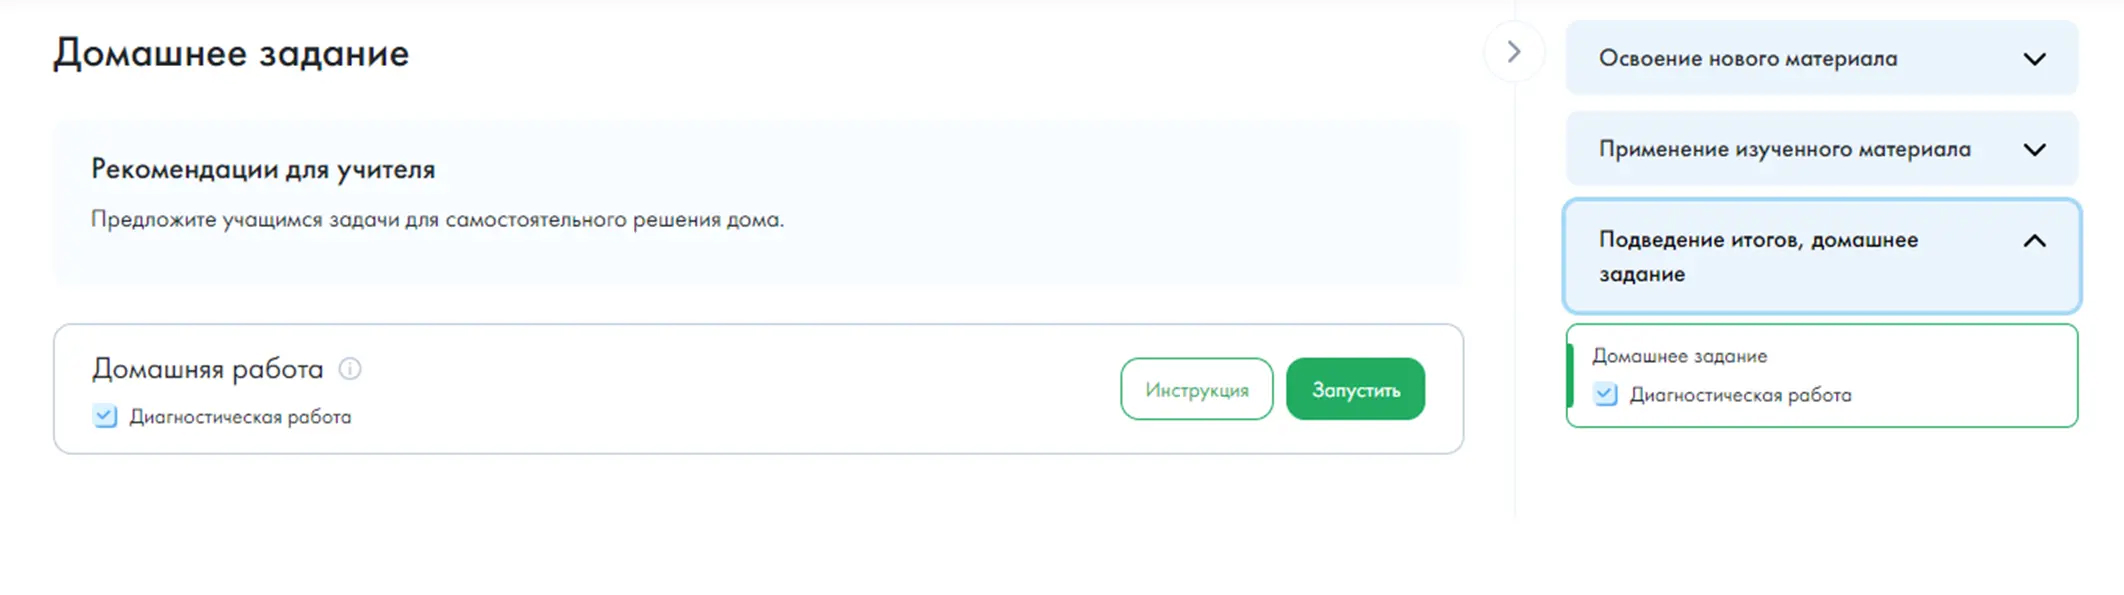Click the recommendation text about самостоятельного решения дома
Viewport: 2124px width, 595px height.
click(437, 219)
